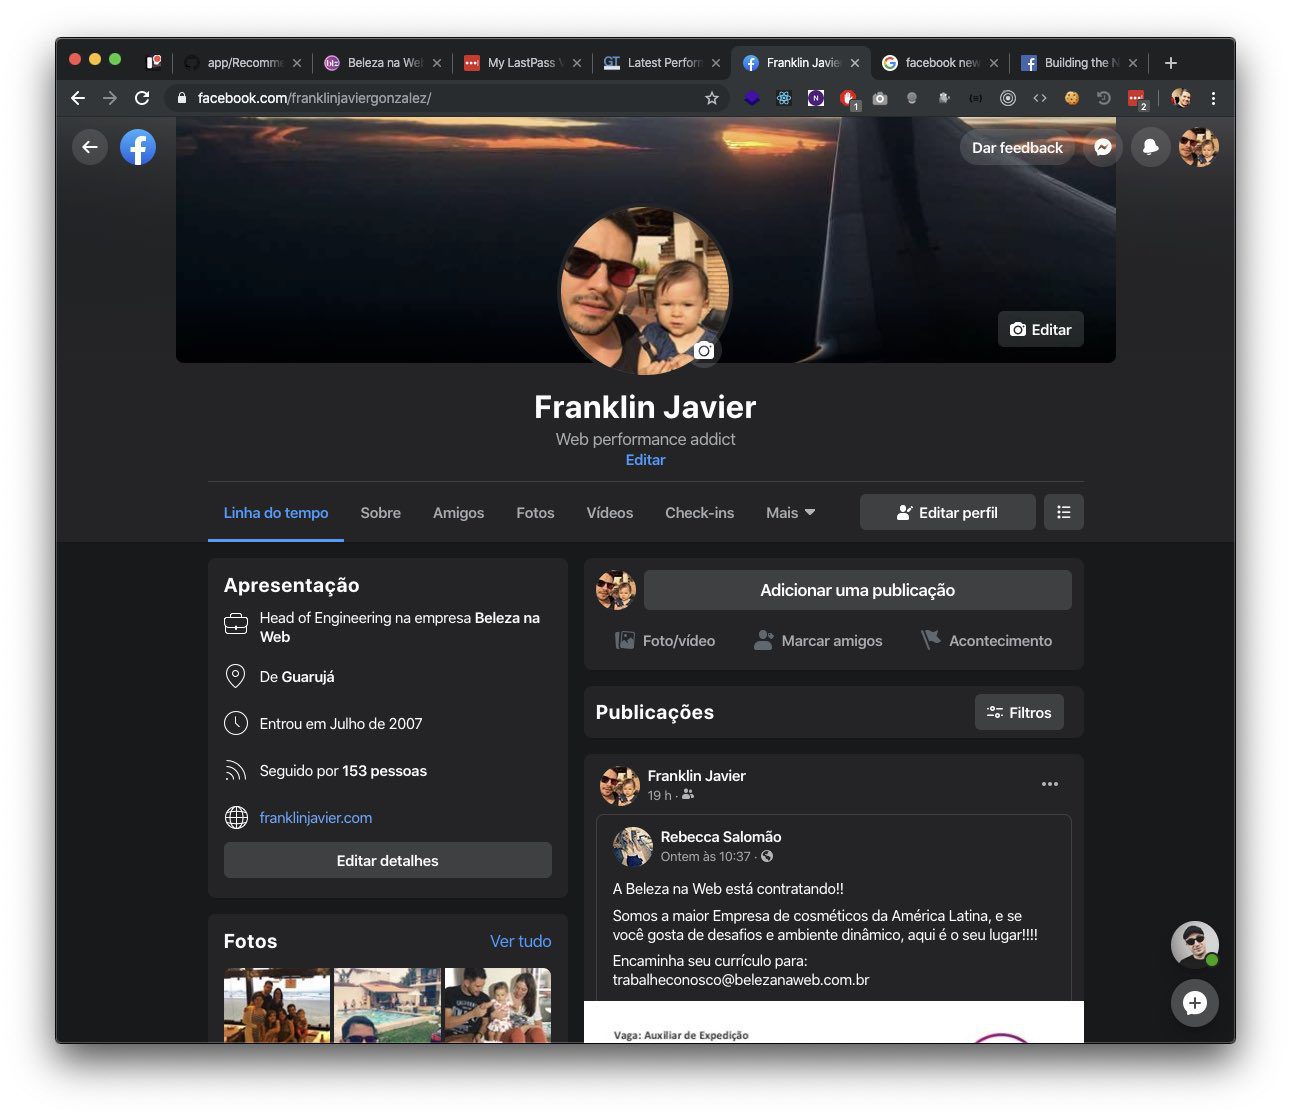
Task: Click Adicionar uma publicação field
Action: [858, 590]
